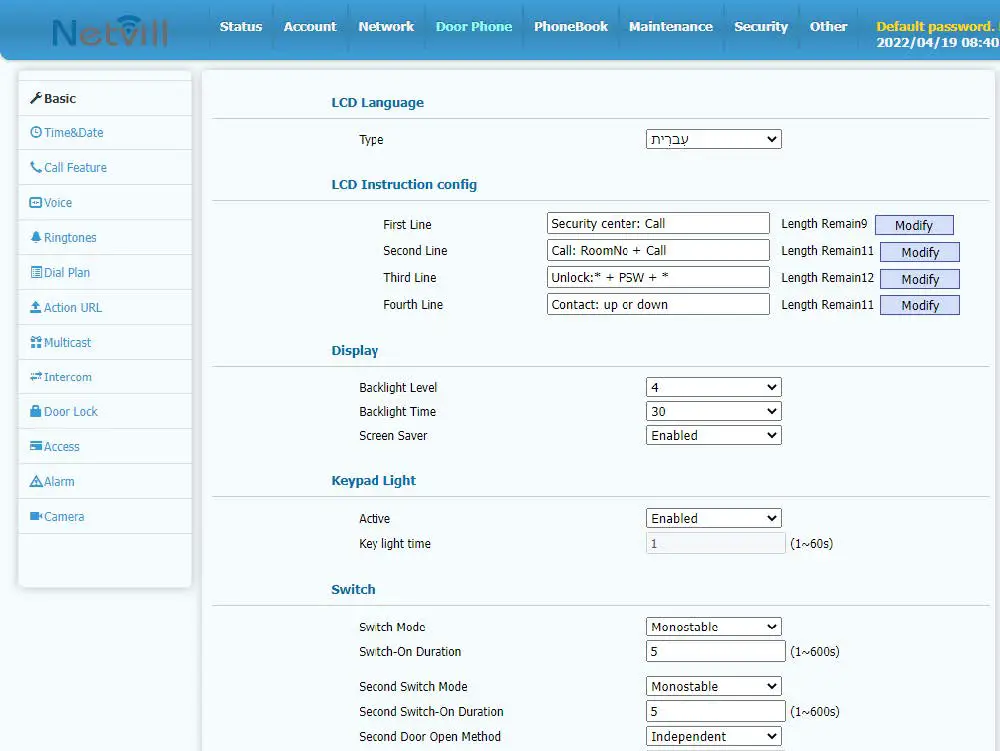Click the phone icon beside Call Feature
This screenshot has width=1000, height=751.
[x=36, y=168]
